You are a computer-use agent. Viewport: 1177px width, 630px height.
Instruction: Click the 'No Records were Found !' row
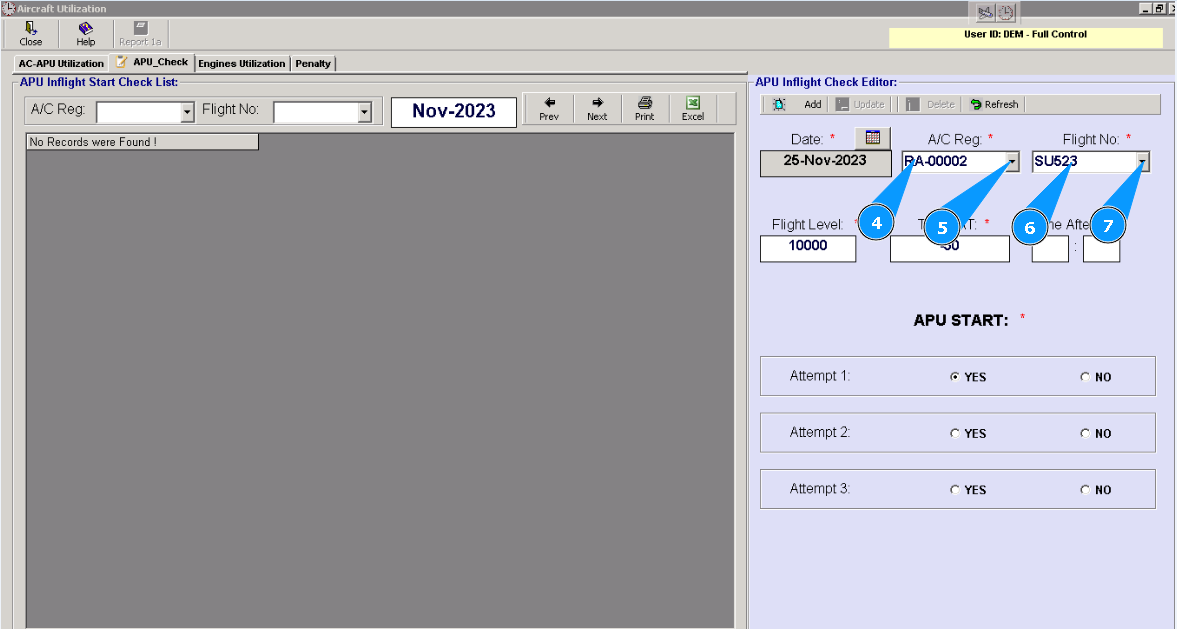(x=143, y=142)
